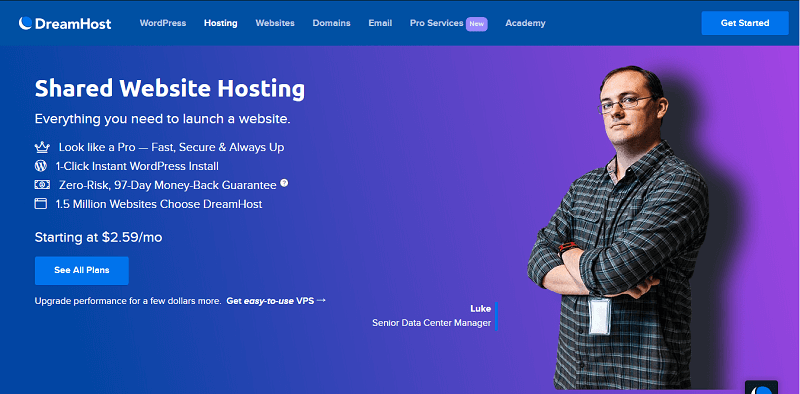Screen dimensions: 800x394
Task: Open the Email menu
Action: pos(380,23)
